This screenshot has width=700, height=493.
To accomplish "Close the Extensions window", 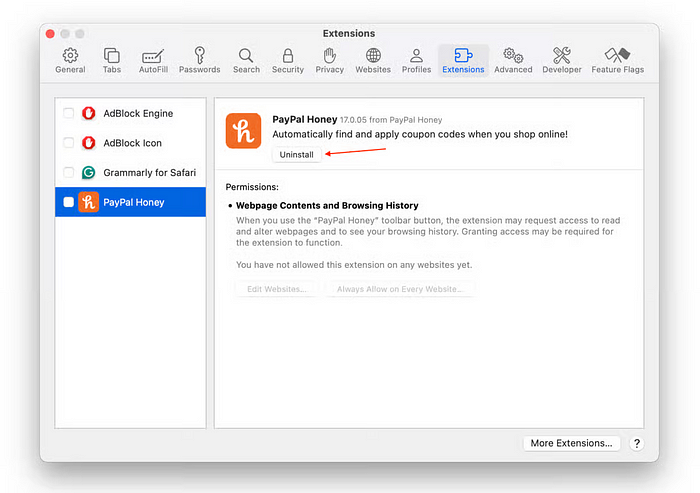I will (x=50, y=33).
